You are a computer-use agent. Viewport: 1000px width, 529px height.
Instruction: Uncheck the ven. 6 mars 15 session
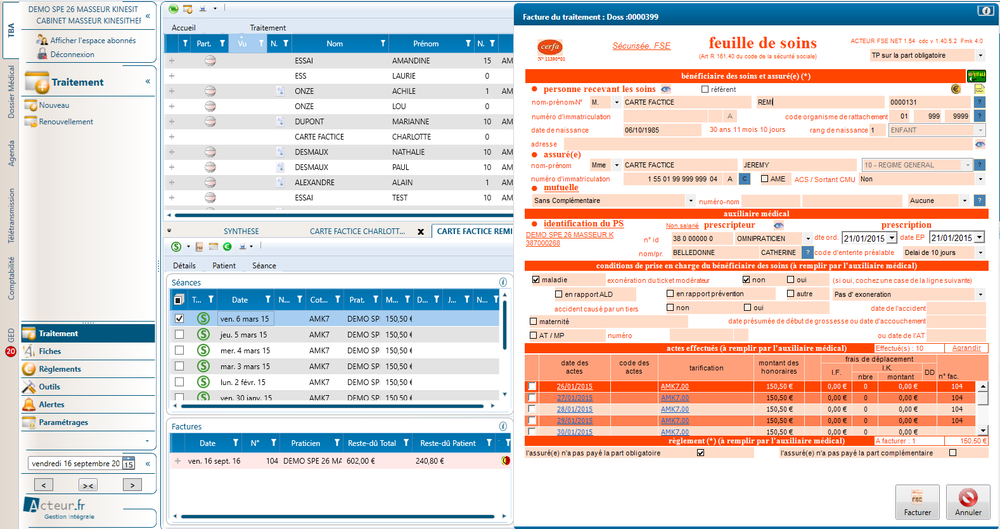click(179, 318)
